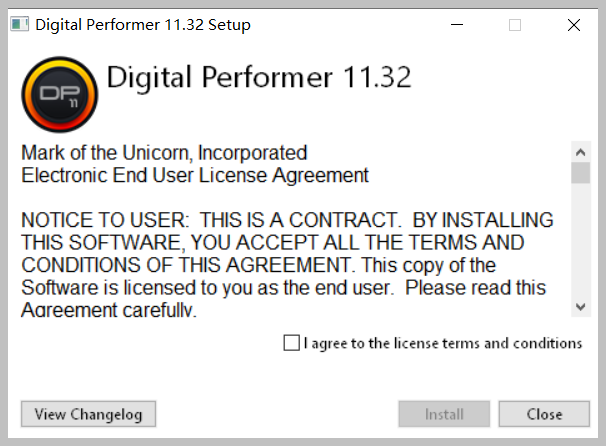Image resolution: width=606 pixels, height=446 pixels.
Task: Click the license scrollbar thumb
Action: coord(580,173)
